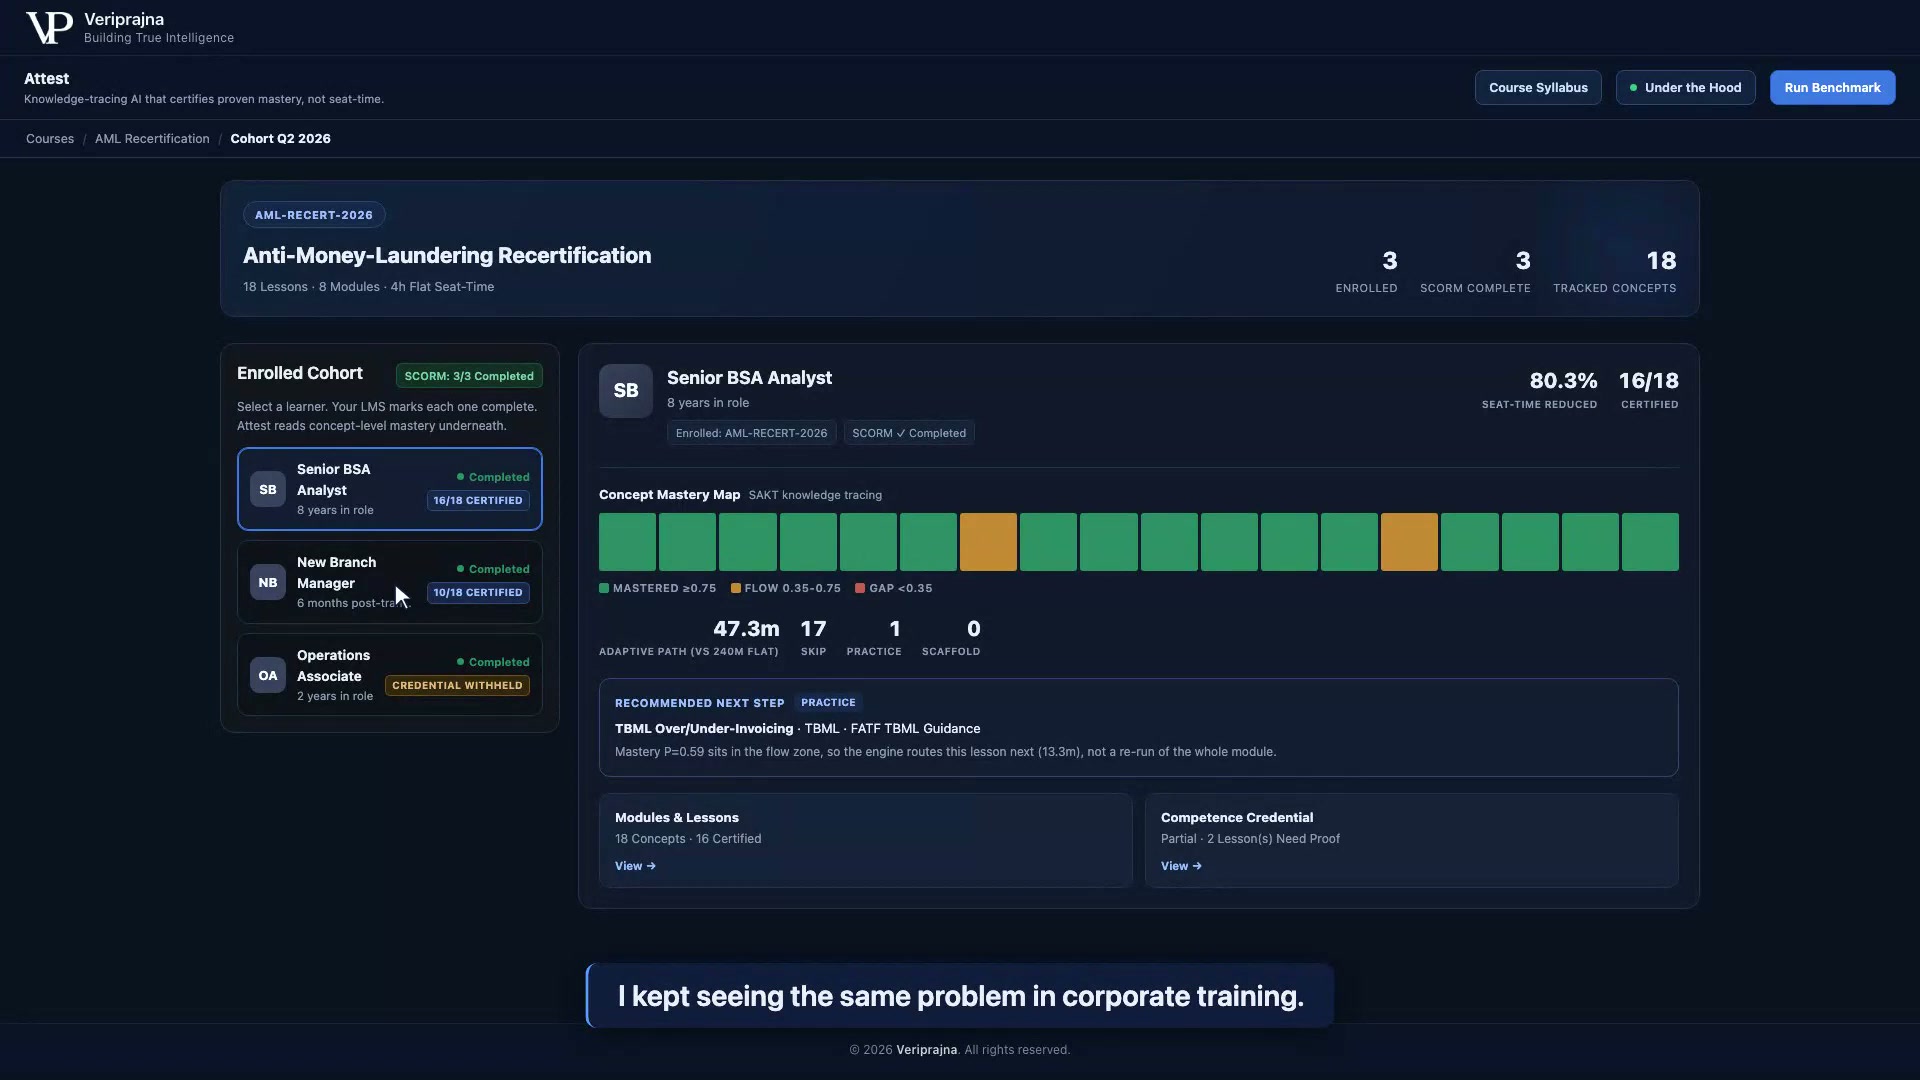Open the Course Syllabus
The height and width of the screenshot is (1080, 1920).
(1538, 88)
